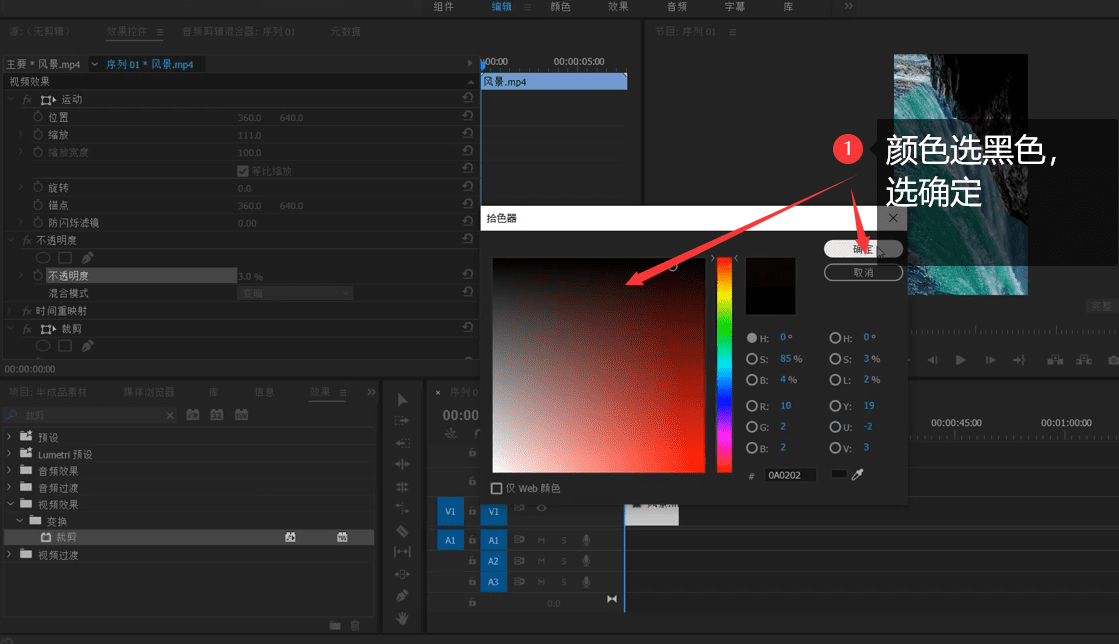
Task: Confirm color with the 确定 button
Action: 863,248
